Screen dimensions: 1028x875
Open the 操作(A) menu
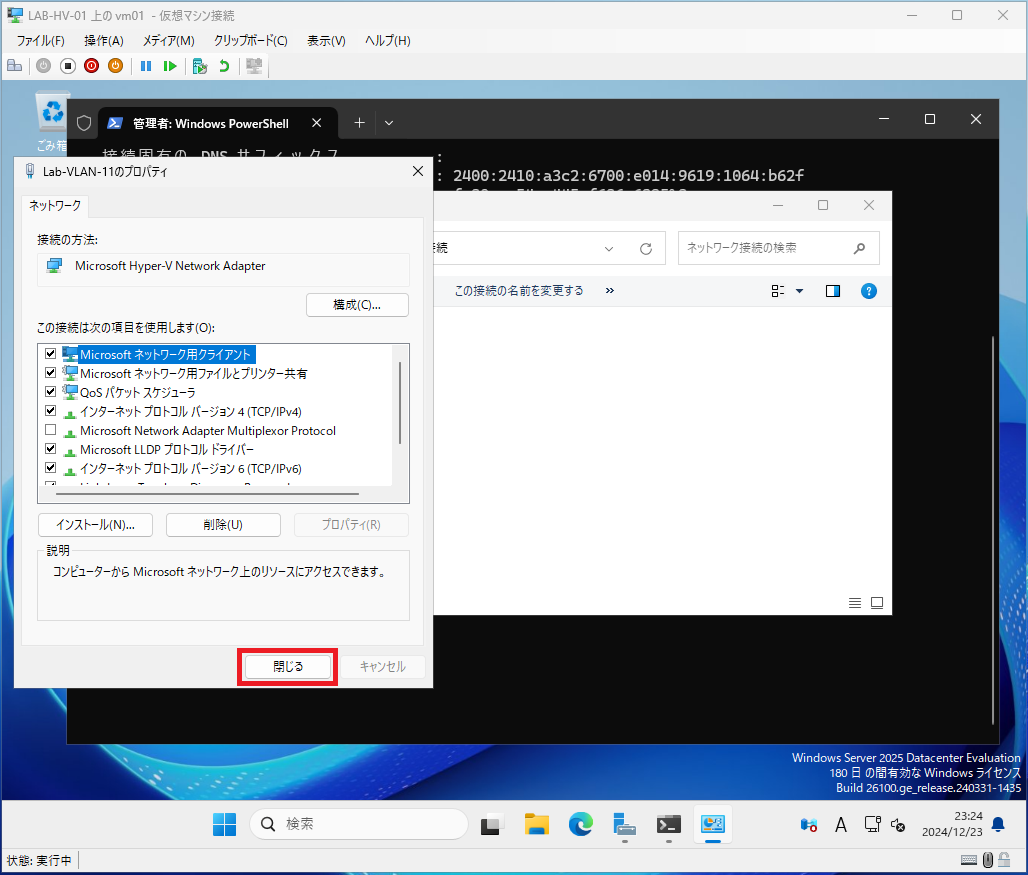coord(104,41)
